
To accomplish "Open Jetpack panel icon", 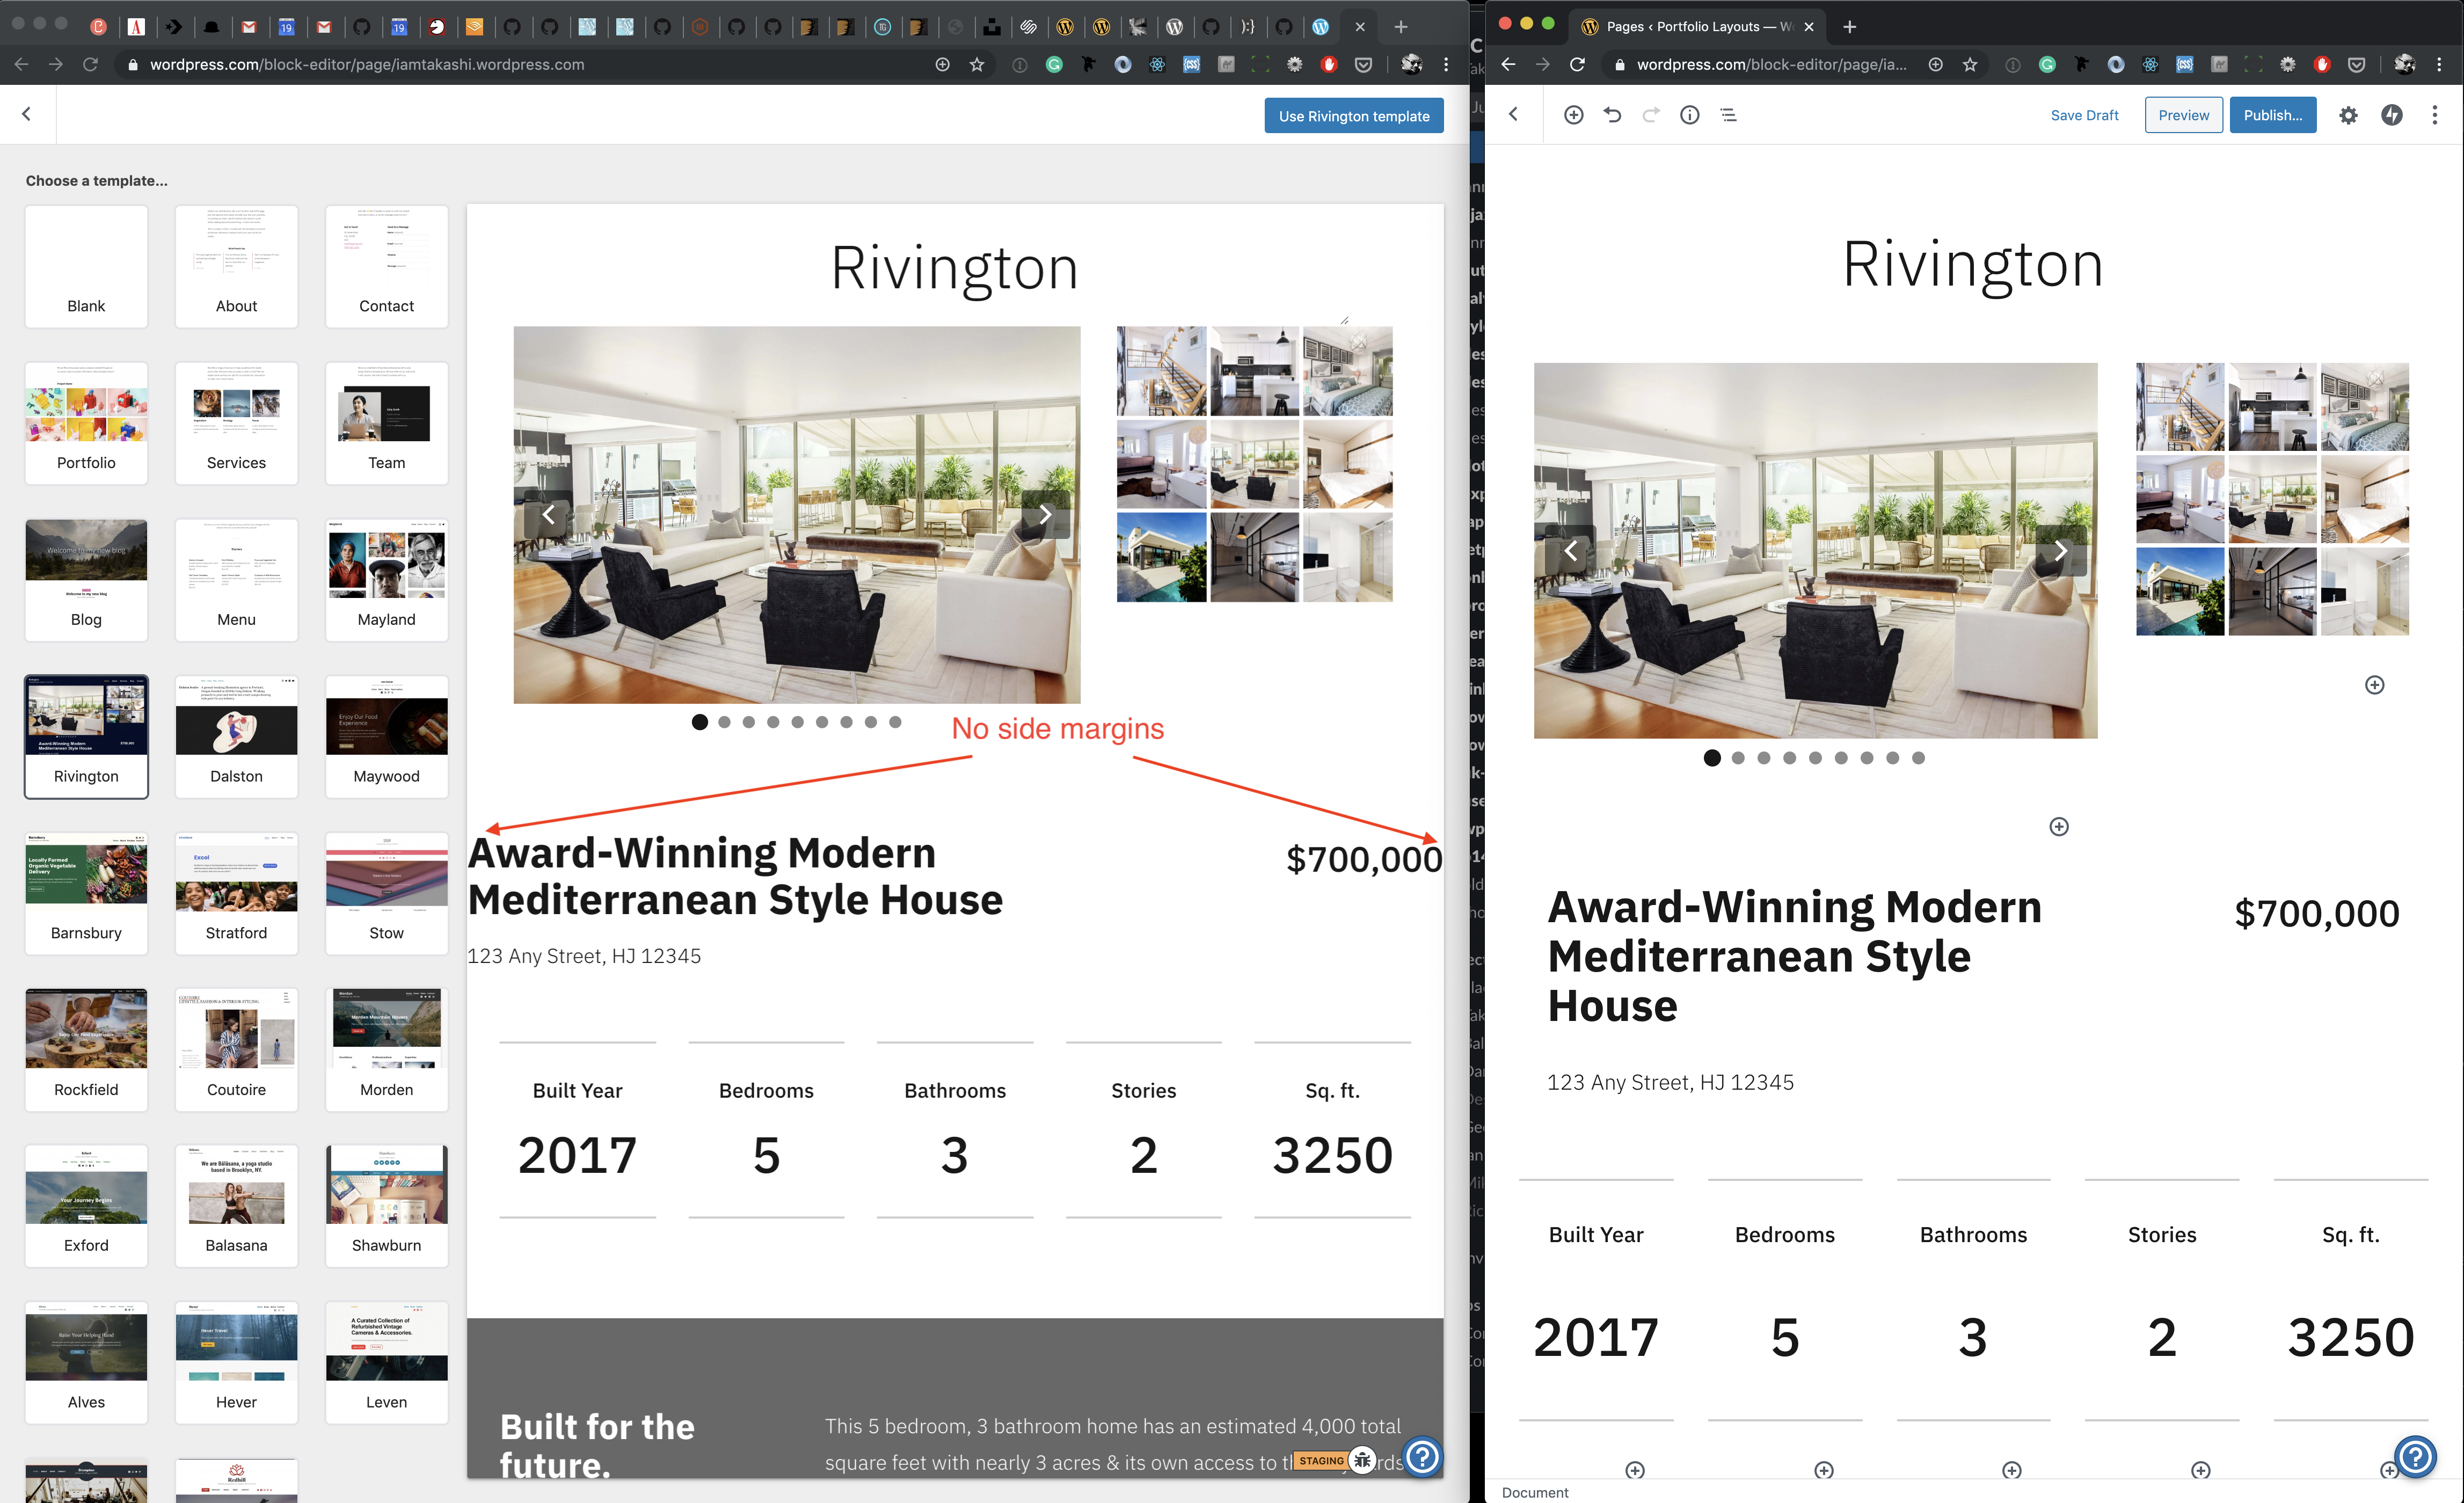I will point(2391,115).
